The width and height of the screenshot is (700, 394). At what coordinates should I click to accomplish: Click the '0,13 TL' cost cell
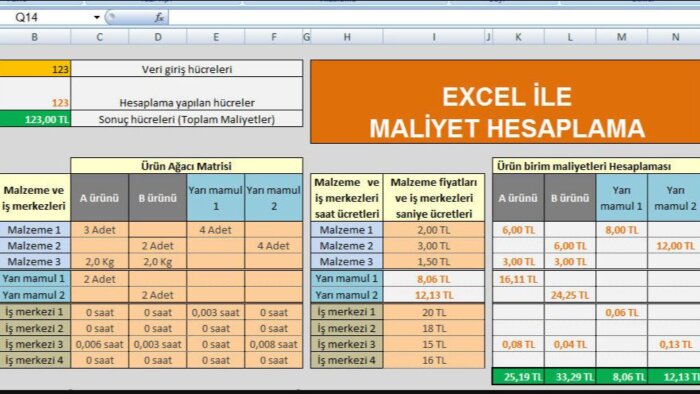coord(674,344)
